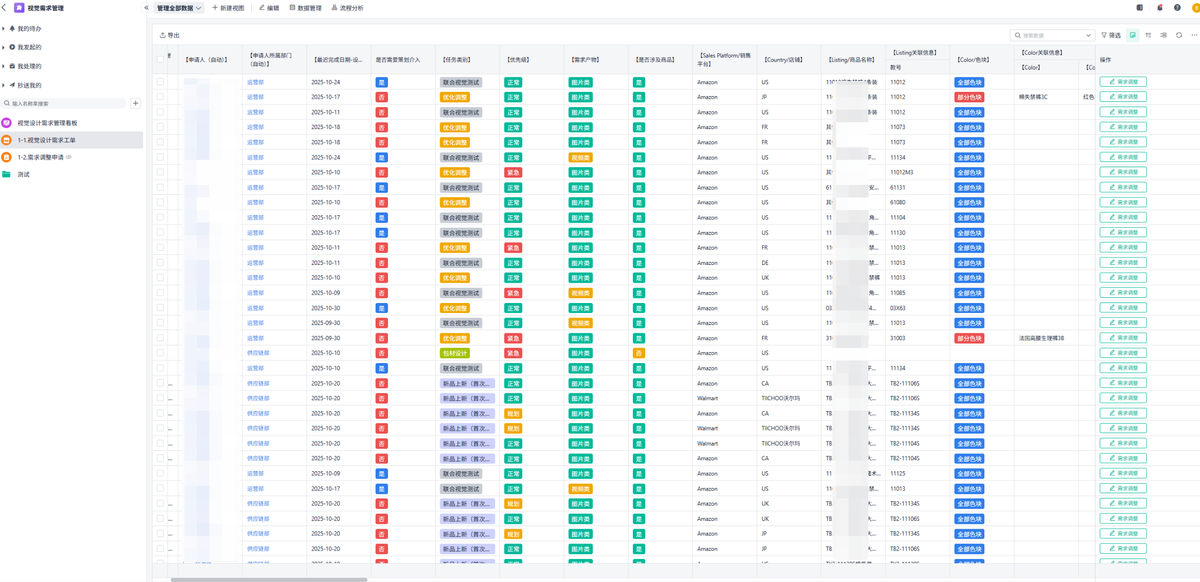1200x582 pixels.
Task: Click the red 部分色块 tag in second row
Action: coord(969,97)
